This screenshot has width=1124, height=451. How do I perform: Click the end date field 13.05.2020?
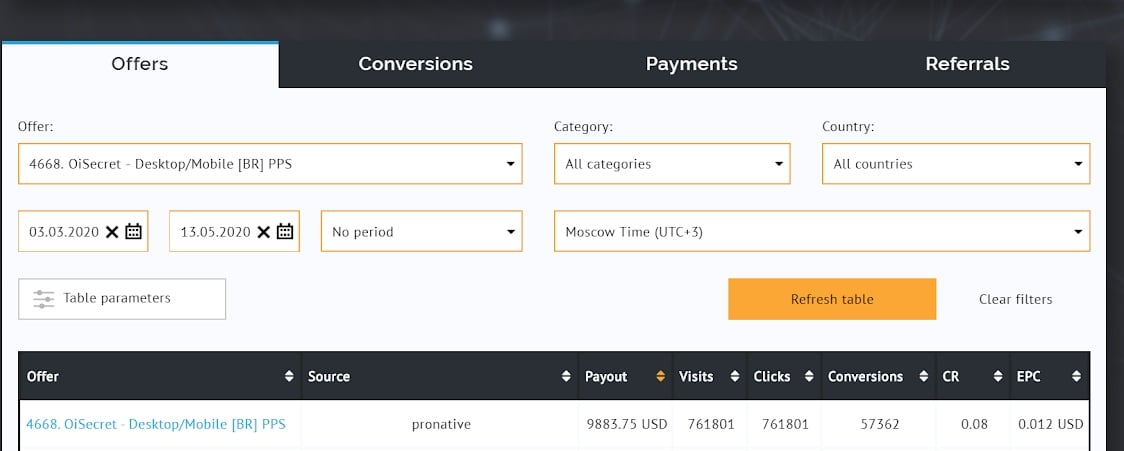point(215,232)
